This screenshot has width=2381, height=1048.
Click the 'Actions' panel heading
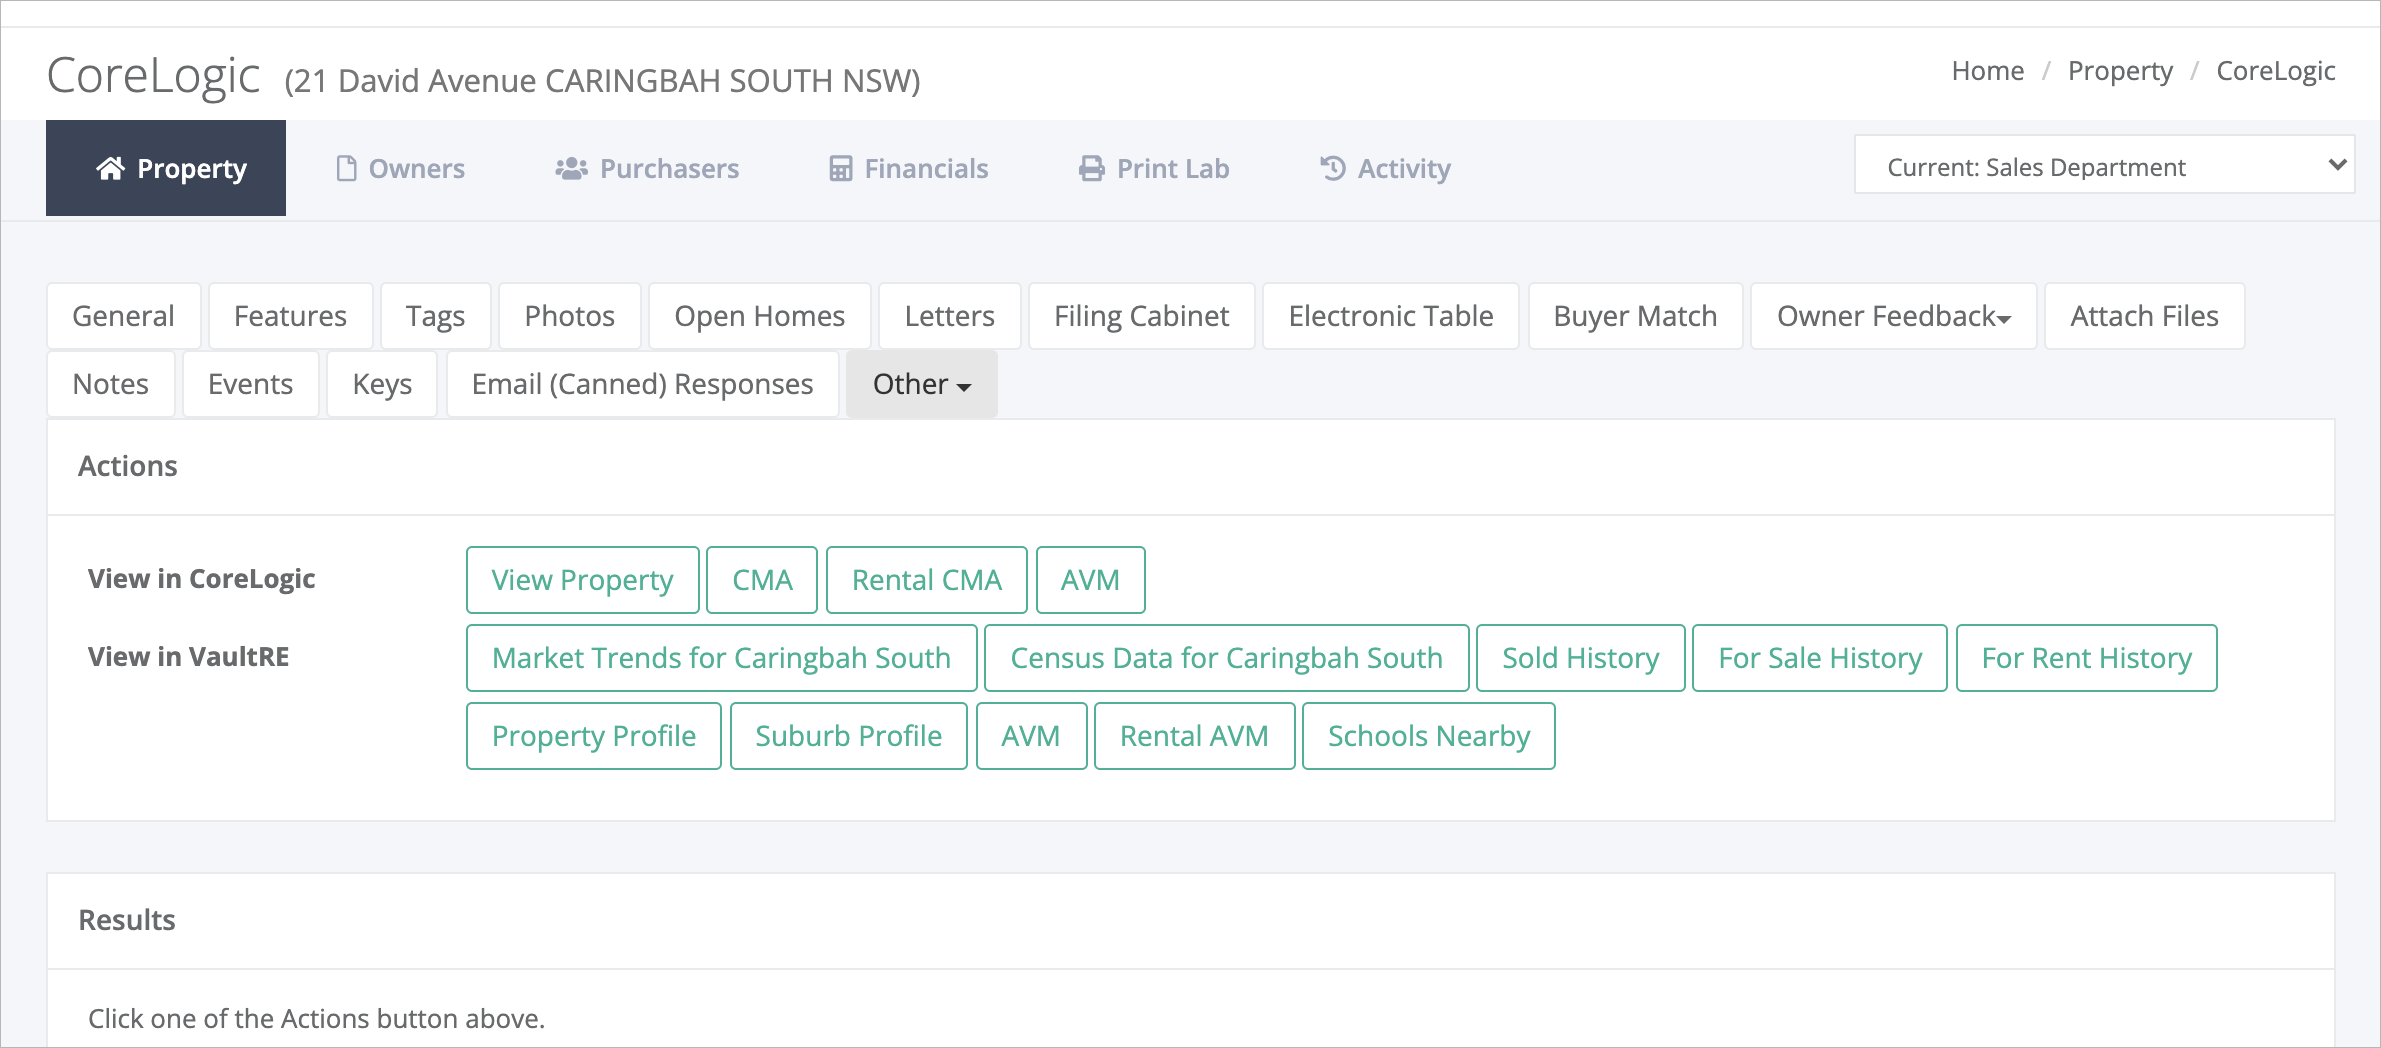pos(128,466)
